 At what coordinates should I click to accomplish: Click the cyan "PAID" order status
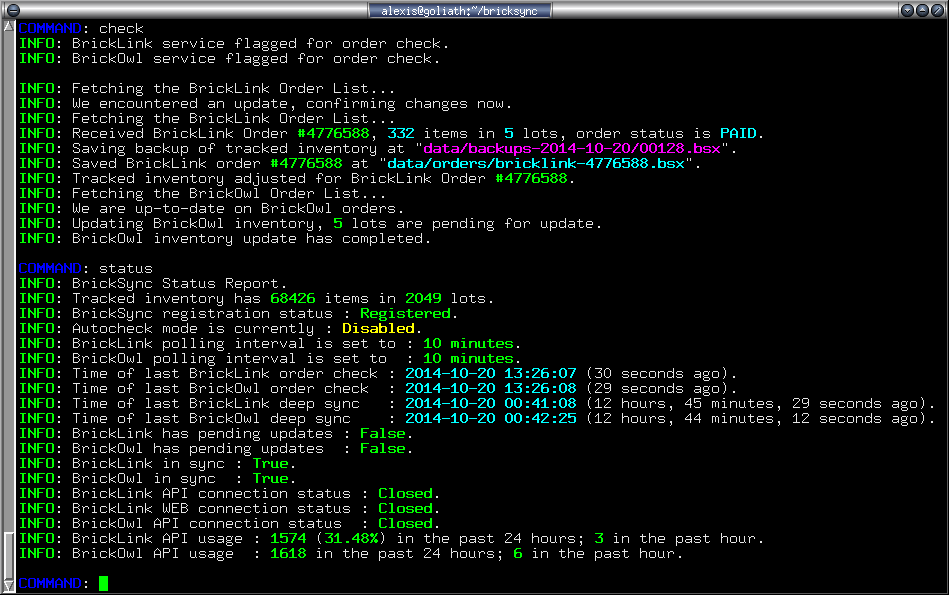(x=740, y=133)
